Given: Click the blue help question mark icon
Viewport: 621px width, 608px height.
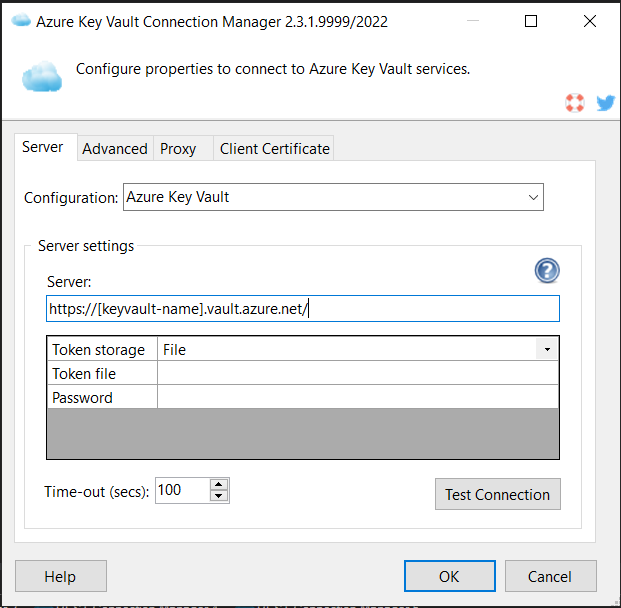Looking at the screenshot, I should click(x=547, y=270).
